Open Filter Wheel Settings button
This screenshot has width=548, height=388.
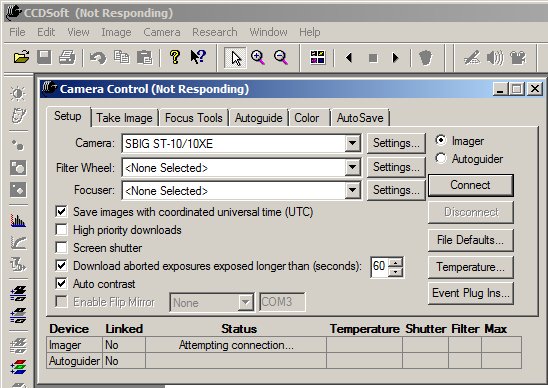point(396,167)
